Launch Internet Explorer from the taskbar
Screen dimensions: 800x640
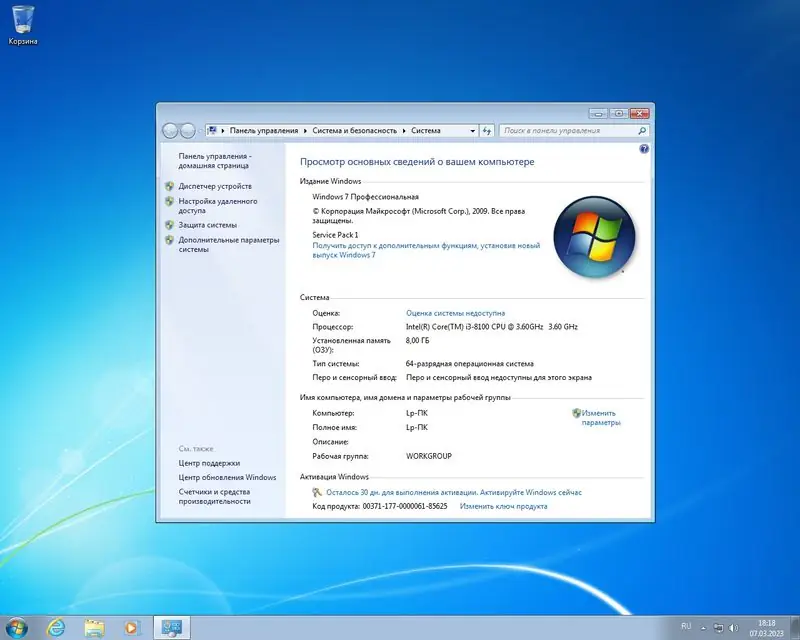point(56,628)
